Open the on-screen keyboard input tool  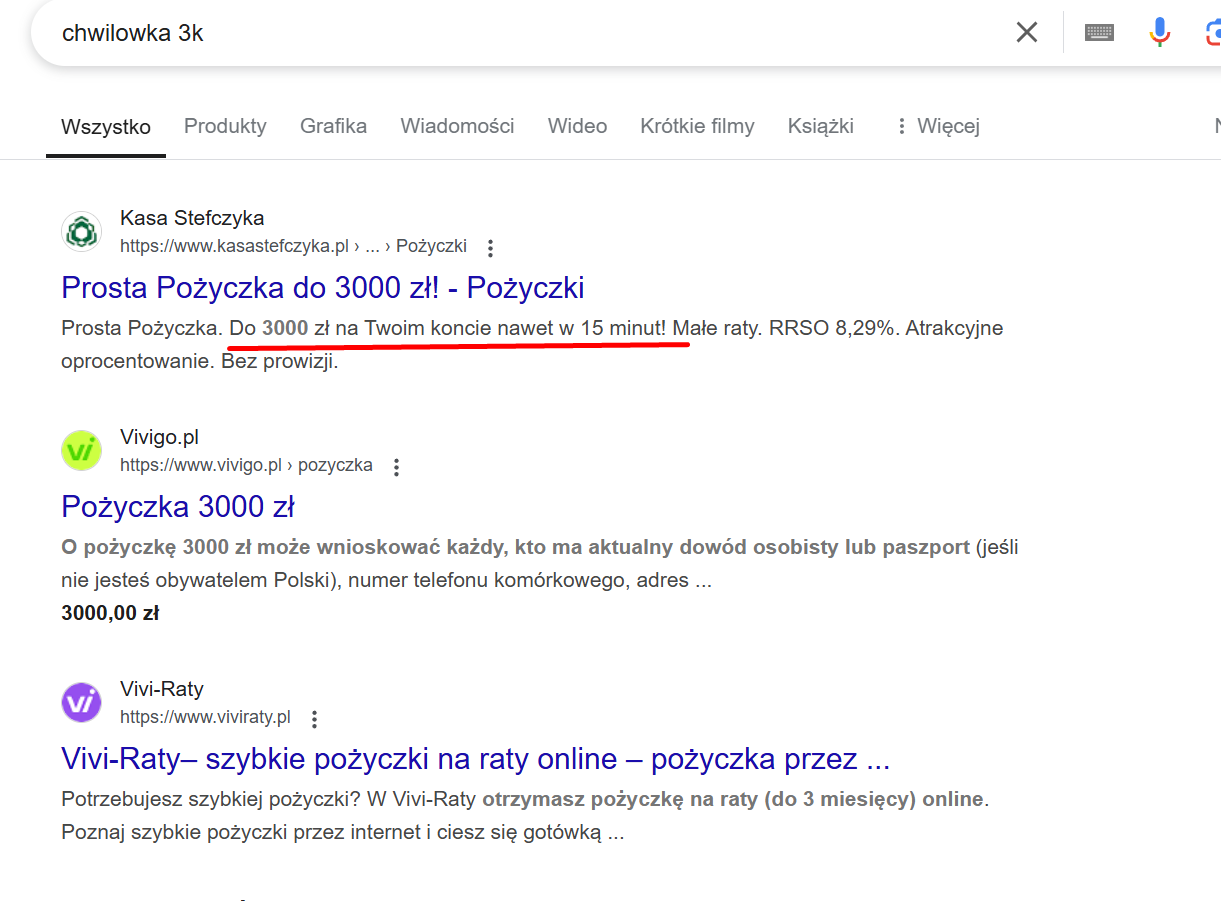point(1099,32)
